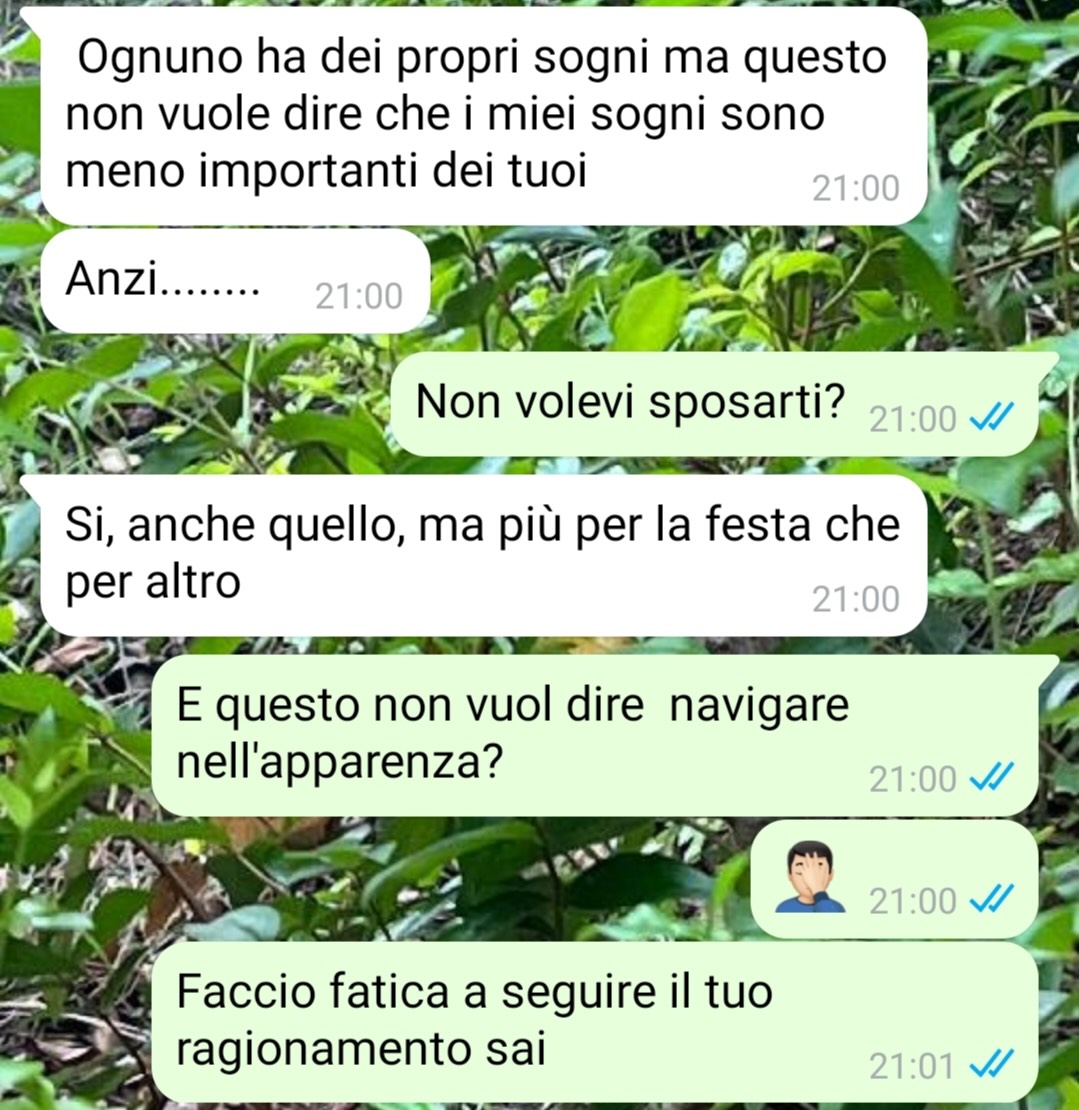The height and width of the screenshot is (1110, 1079).
Task: Tap the 'Non volevi sposarti?' message
Action: pos(715,404)
